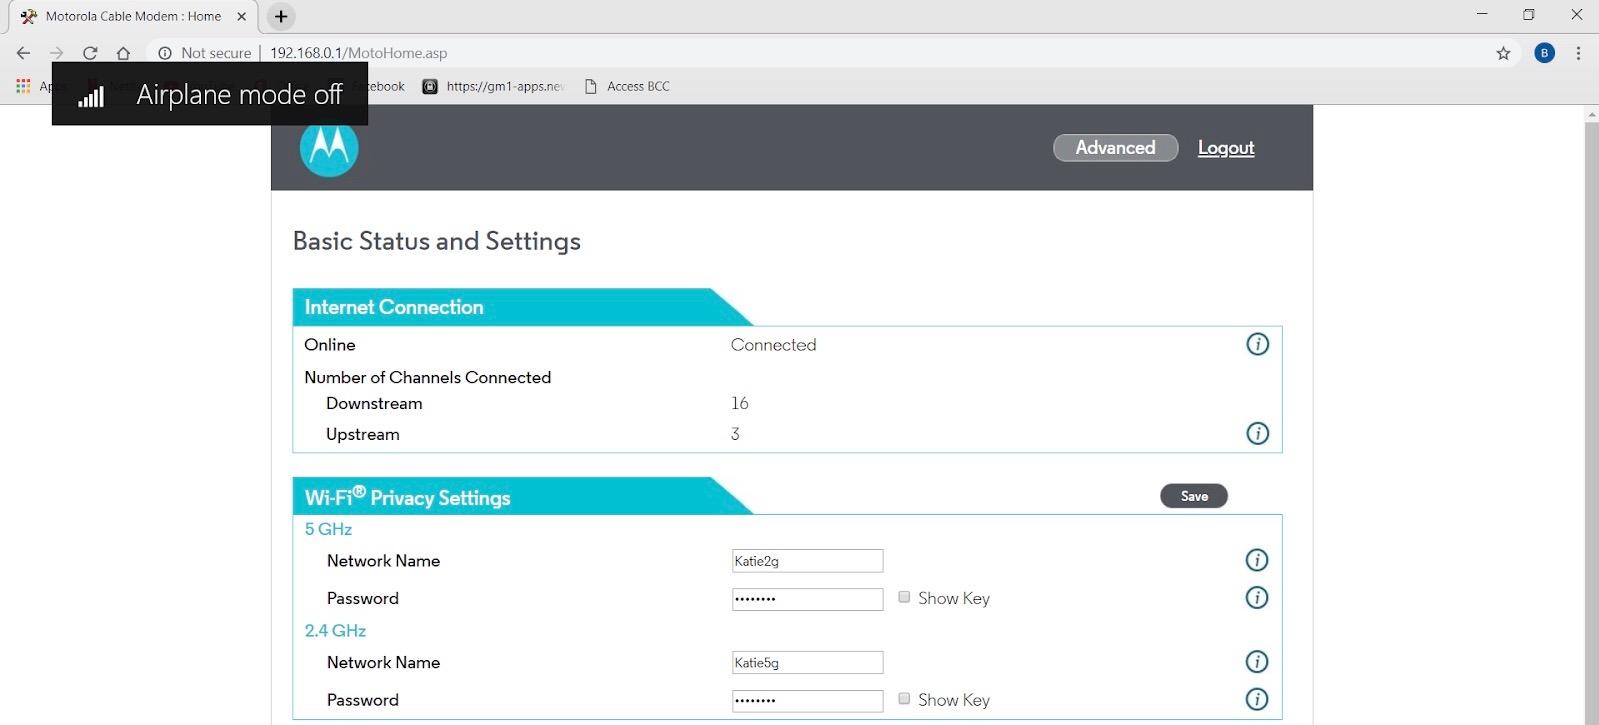Open info icon beside Upstream channels

(1257, 433)
